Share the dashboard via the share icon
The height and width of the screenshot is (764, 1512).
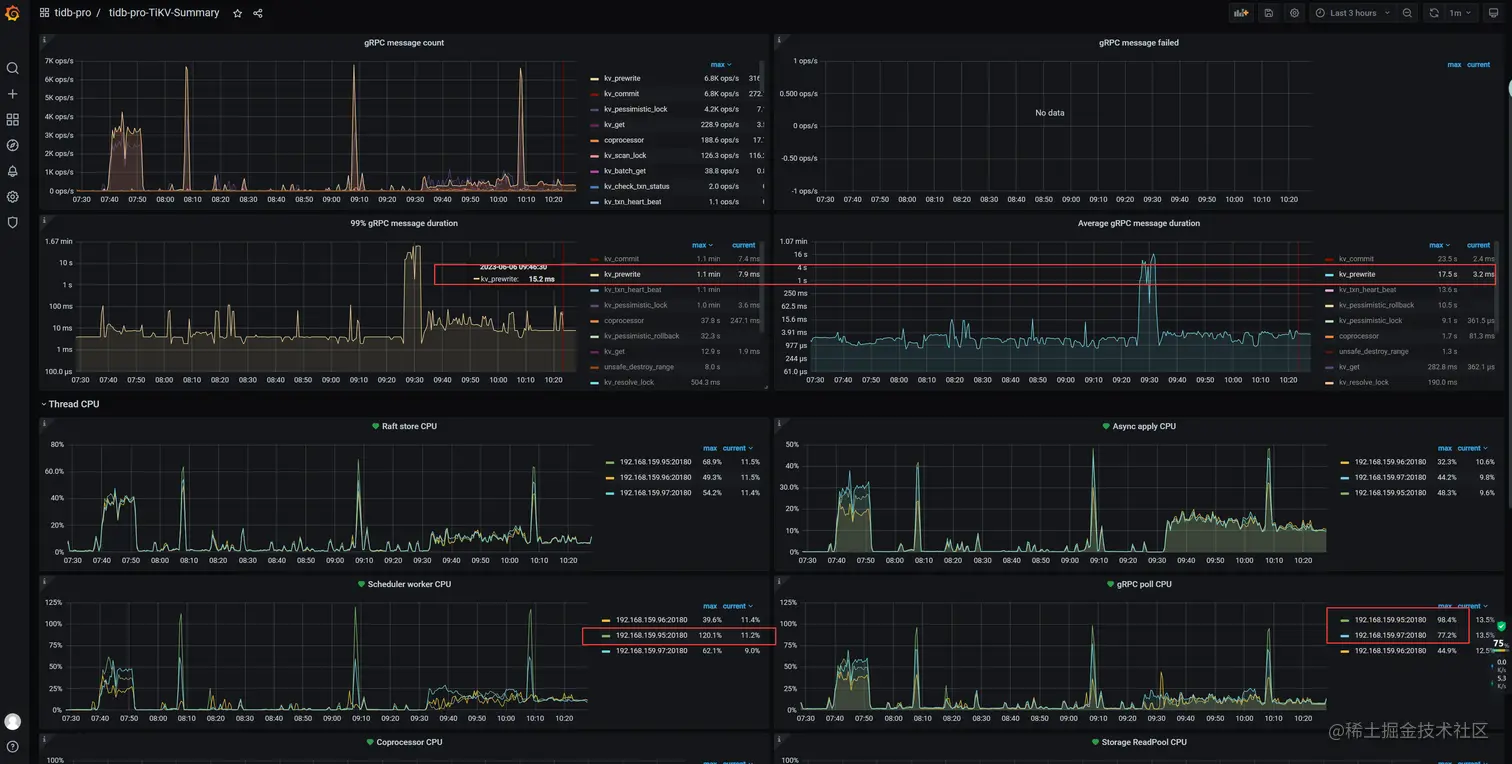258,13
